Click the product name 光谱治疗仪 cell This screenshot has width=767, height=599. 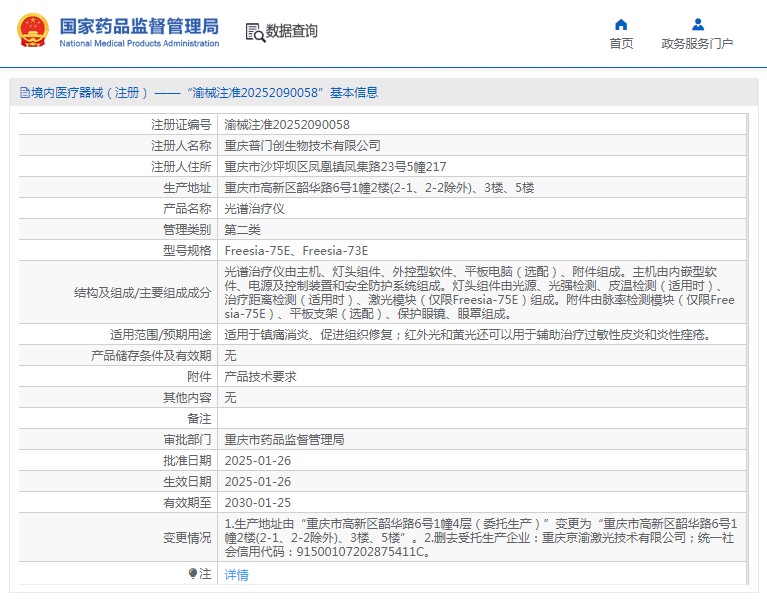254,209
